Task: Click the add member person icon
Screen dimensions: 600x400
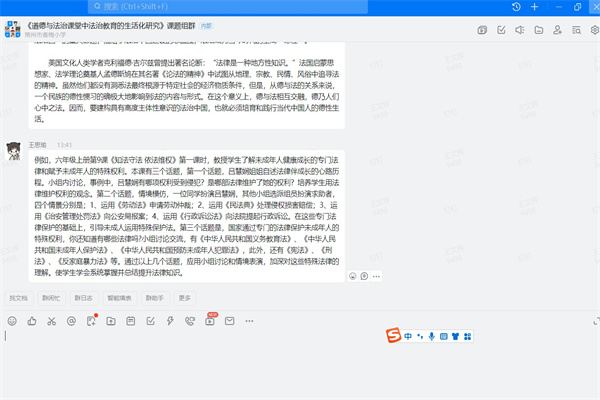Action: 557,30
